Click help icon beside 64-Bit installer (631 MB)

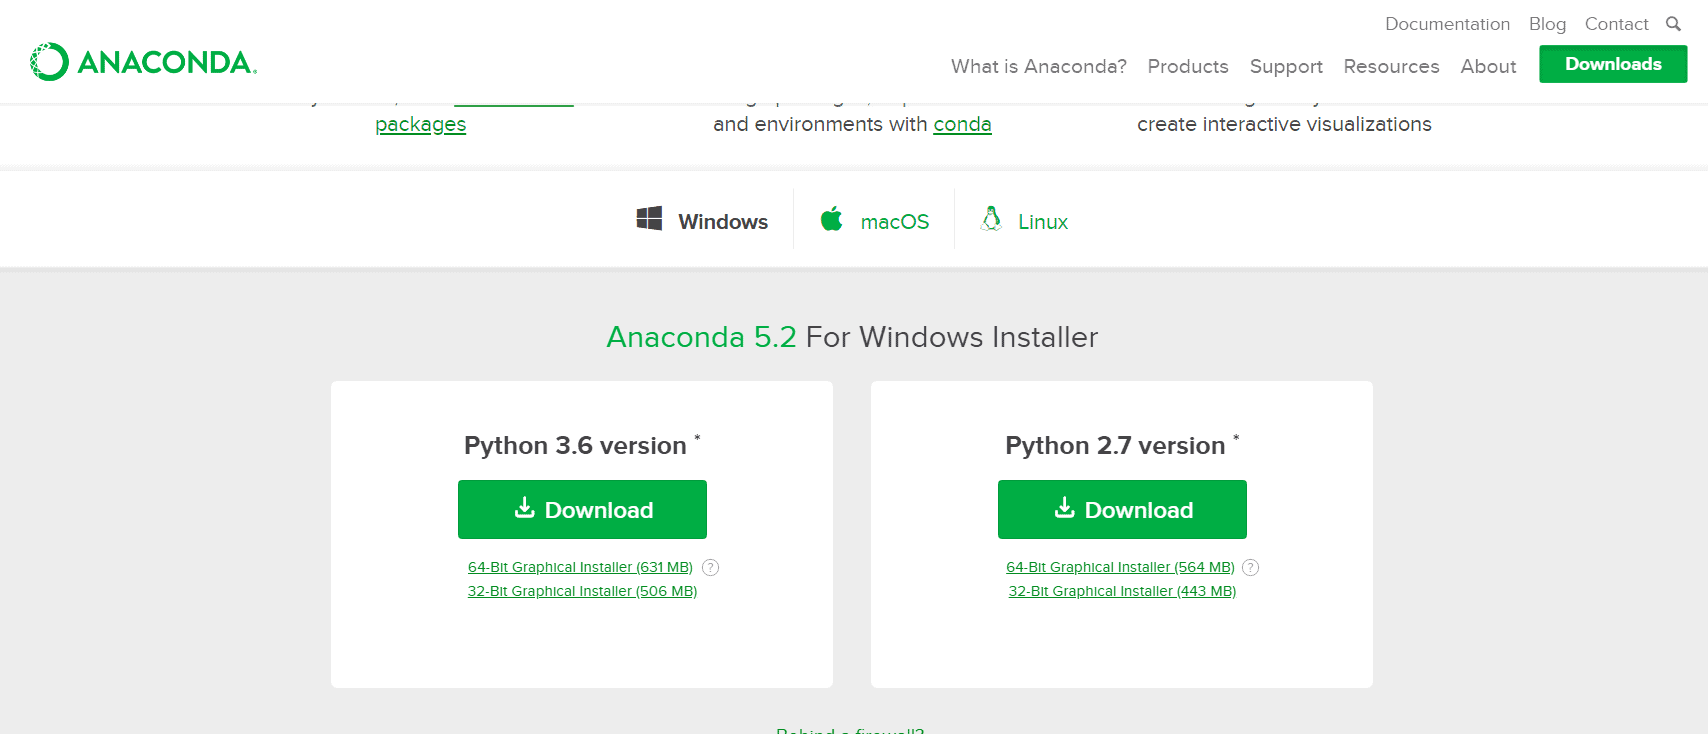point(711,567)
